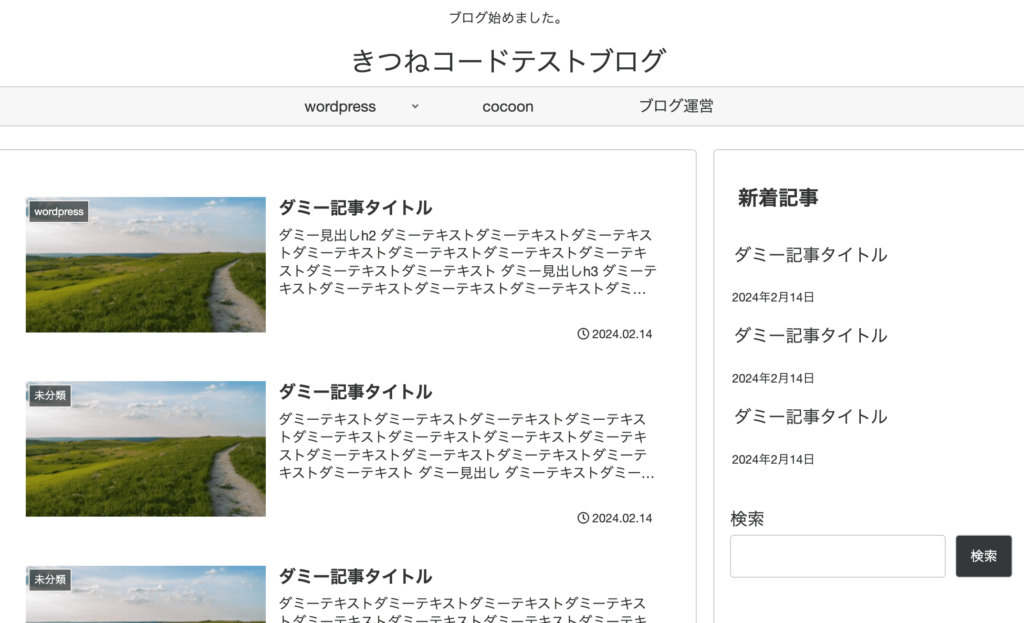
Task: Select the second article's 2024.02.14 date
Action: pyautogui.click(x=622, y=519)
